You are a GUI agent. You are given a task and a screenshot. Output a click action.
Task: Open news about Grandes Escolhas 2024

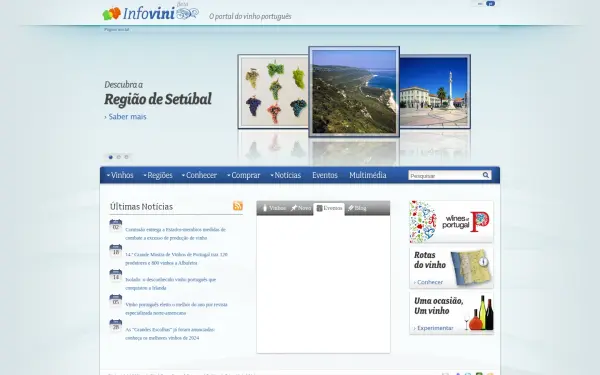tap(170, 334)
